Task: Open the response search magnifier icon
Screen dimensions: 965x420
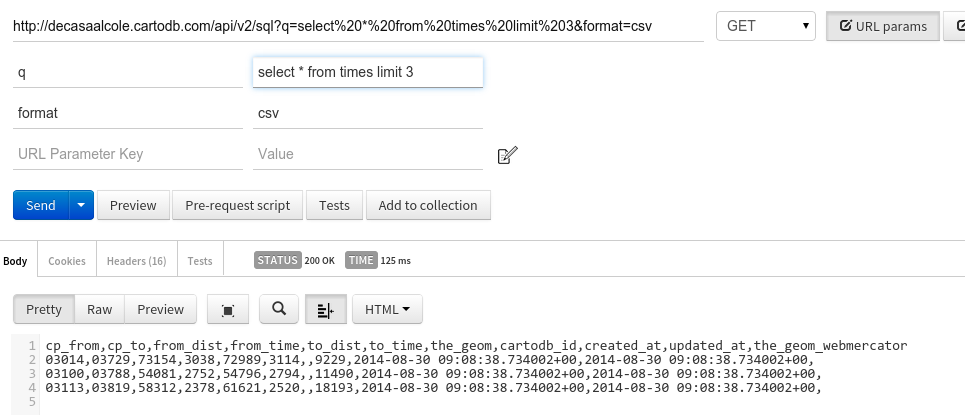Action: point(279,309)
